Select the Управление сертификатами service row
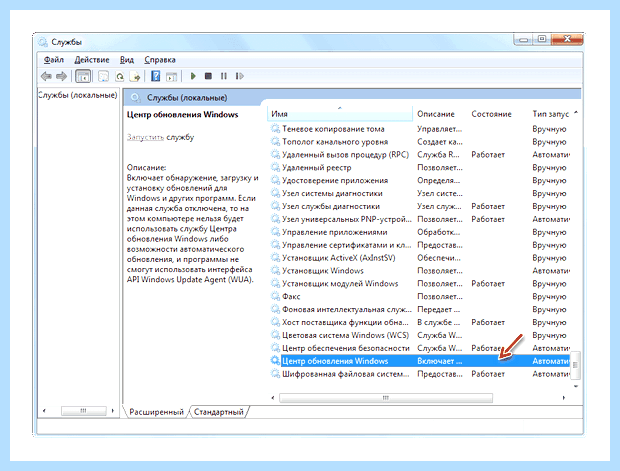620x471 pixels. coord(347,245)
